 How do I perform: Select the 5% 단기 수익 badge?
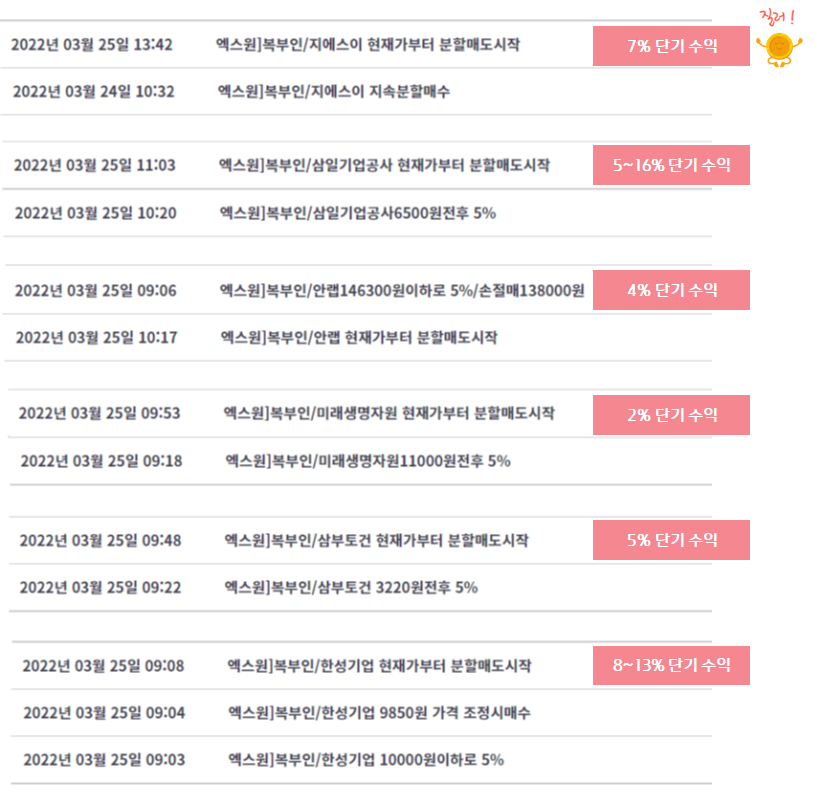tap(671, 540)
